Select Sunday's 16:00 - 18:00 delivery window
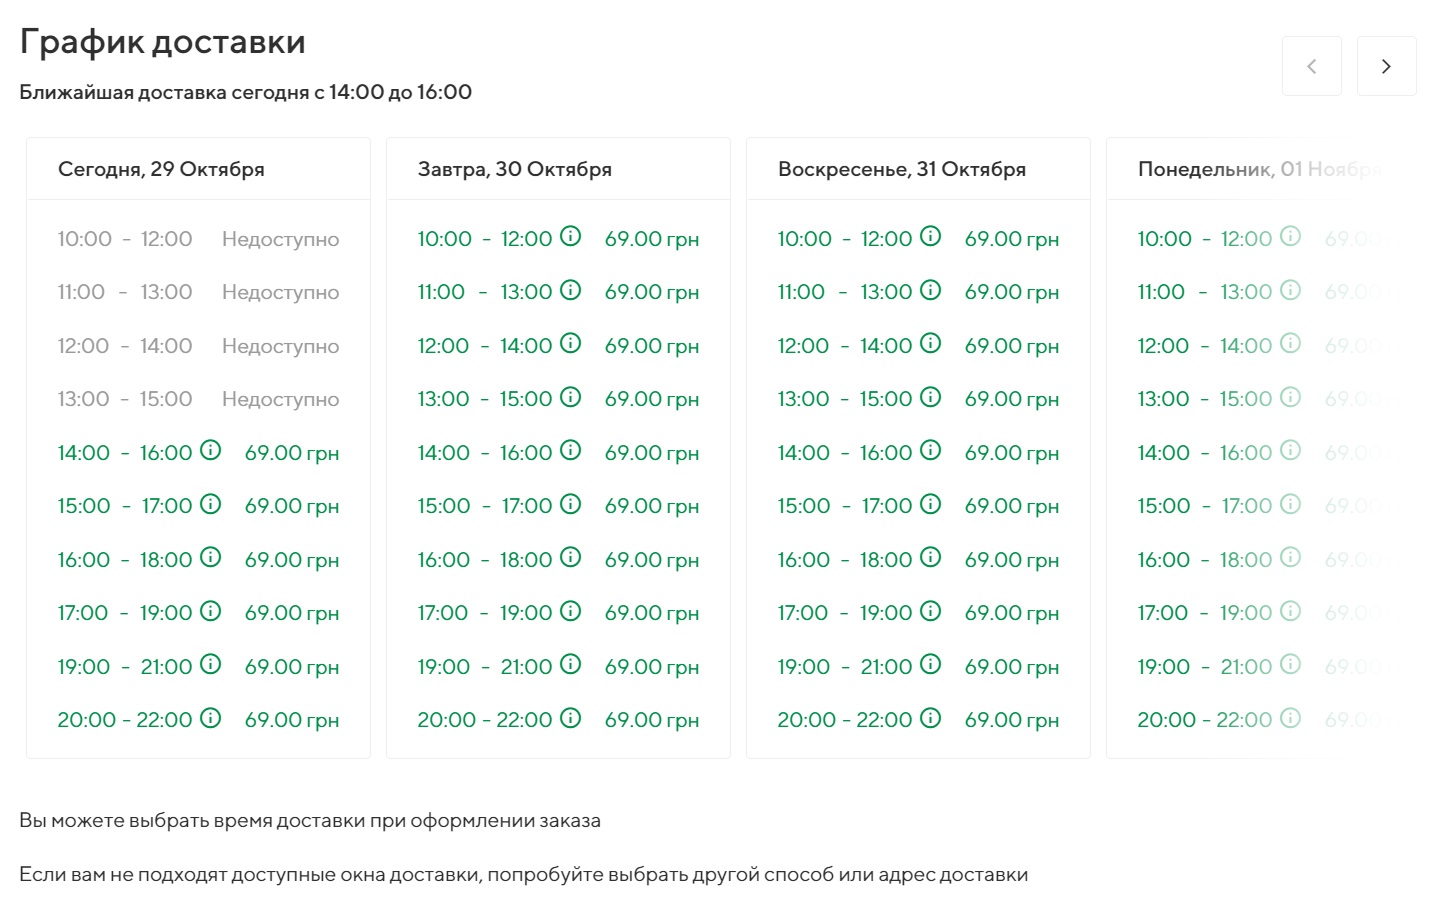 pyautogui.click(x=844, y=560)
